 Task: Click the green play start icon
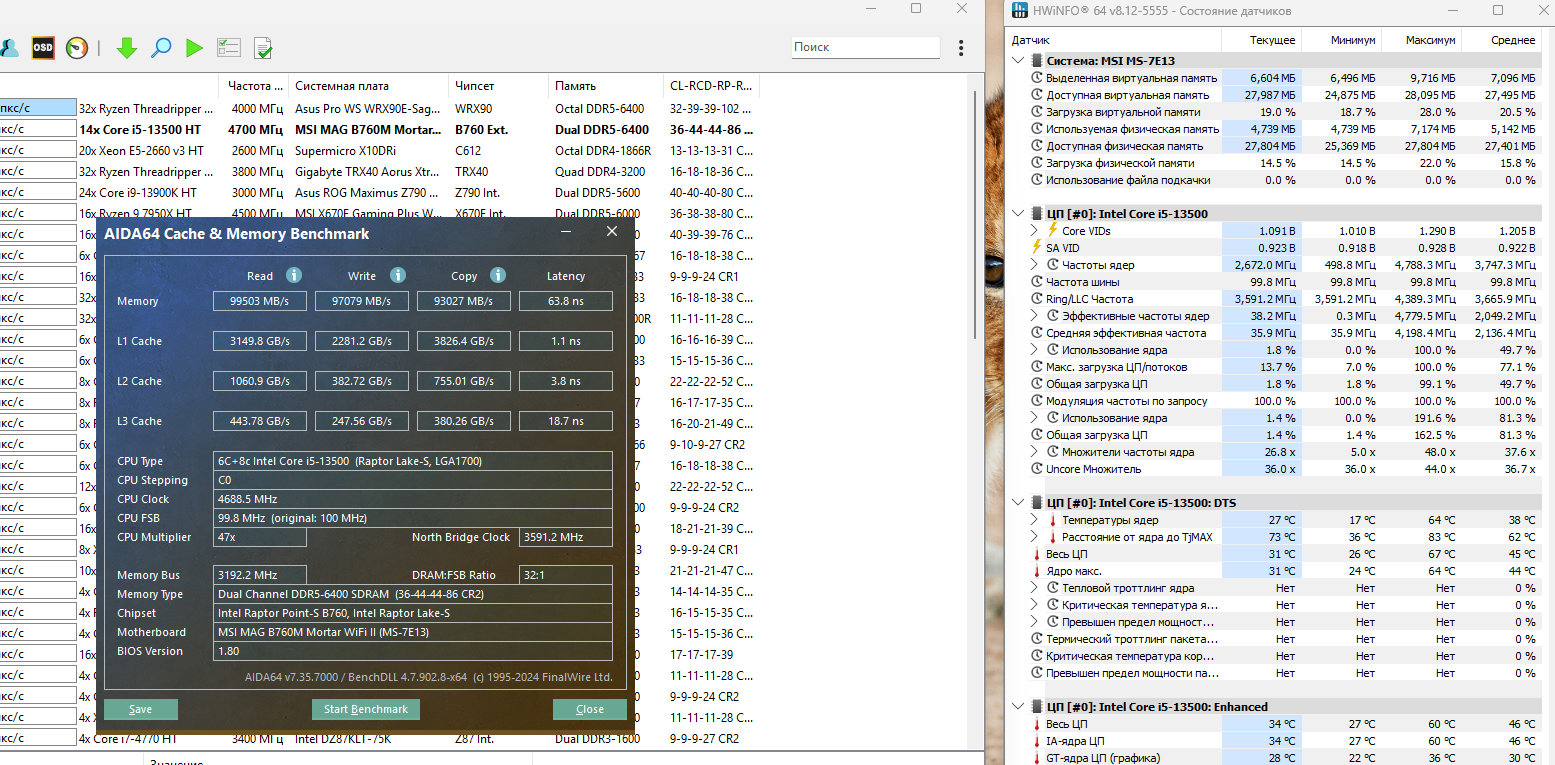click(194, 47)
